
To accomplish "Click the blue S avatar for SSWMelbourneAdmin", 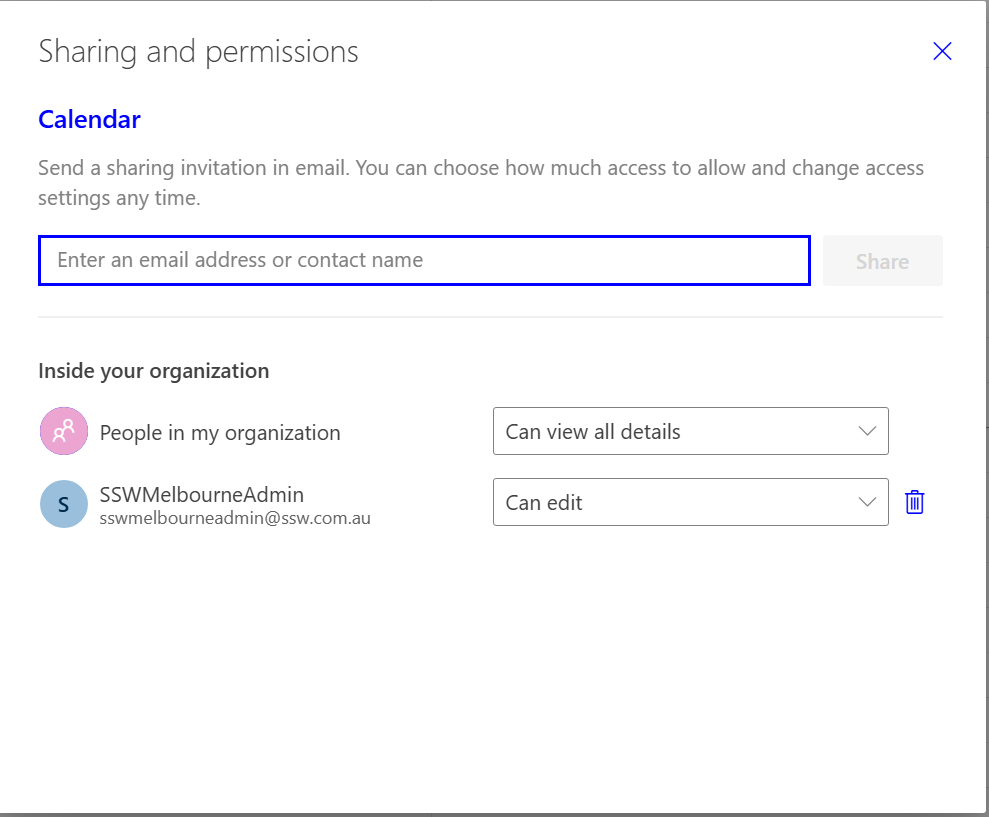I will [64, 503].
